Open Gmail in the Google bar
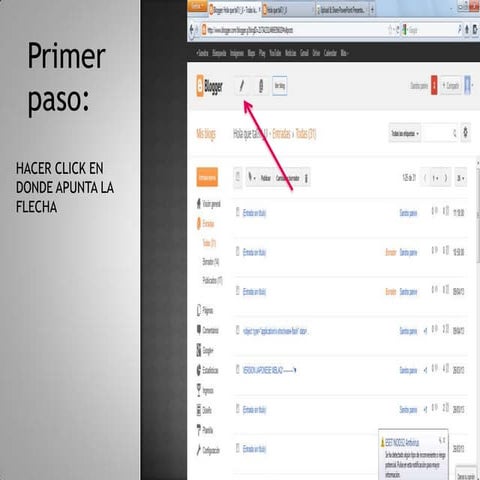Image resolution: width=480 pixels, height=480 pixels. (x=304, y=53)
